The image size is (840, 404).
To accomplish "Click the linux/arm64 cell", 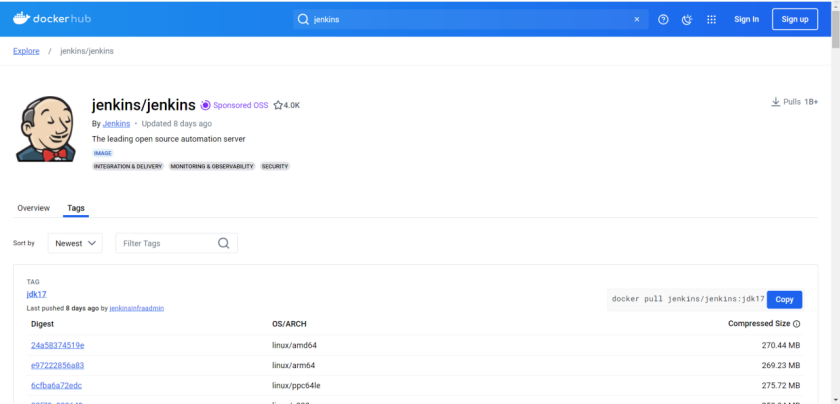I will pyautogui.click(x=293, y=365).
